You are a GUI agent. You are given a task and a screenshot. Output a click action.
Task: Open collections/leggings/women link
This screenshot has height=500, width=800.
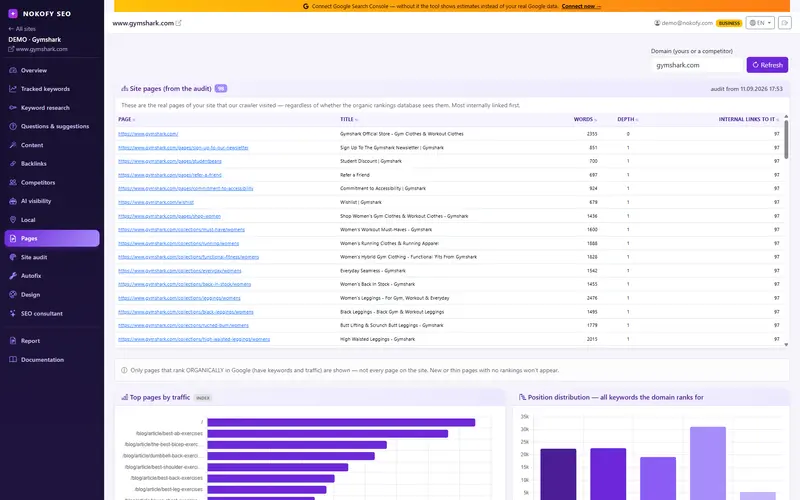(179, 298)
